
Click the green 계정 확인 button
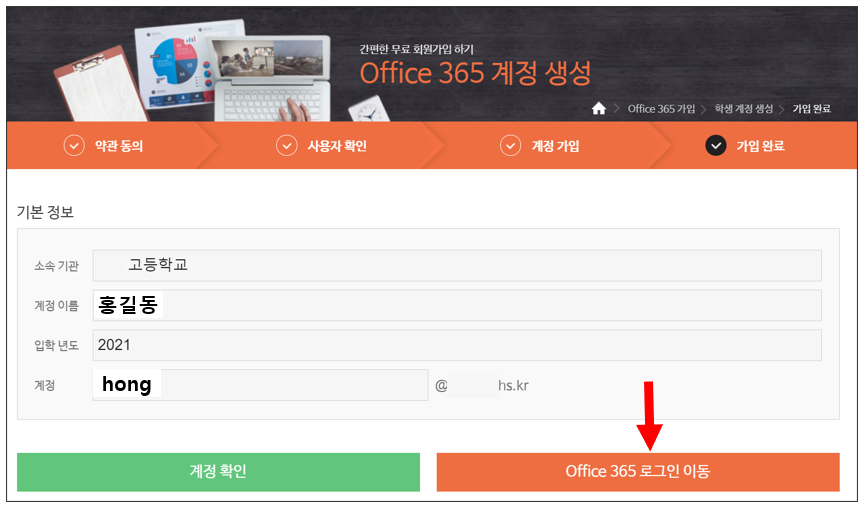219,472
